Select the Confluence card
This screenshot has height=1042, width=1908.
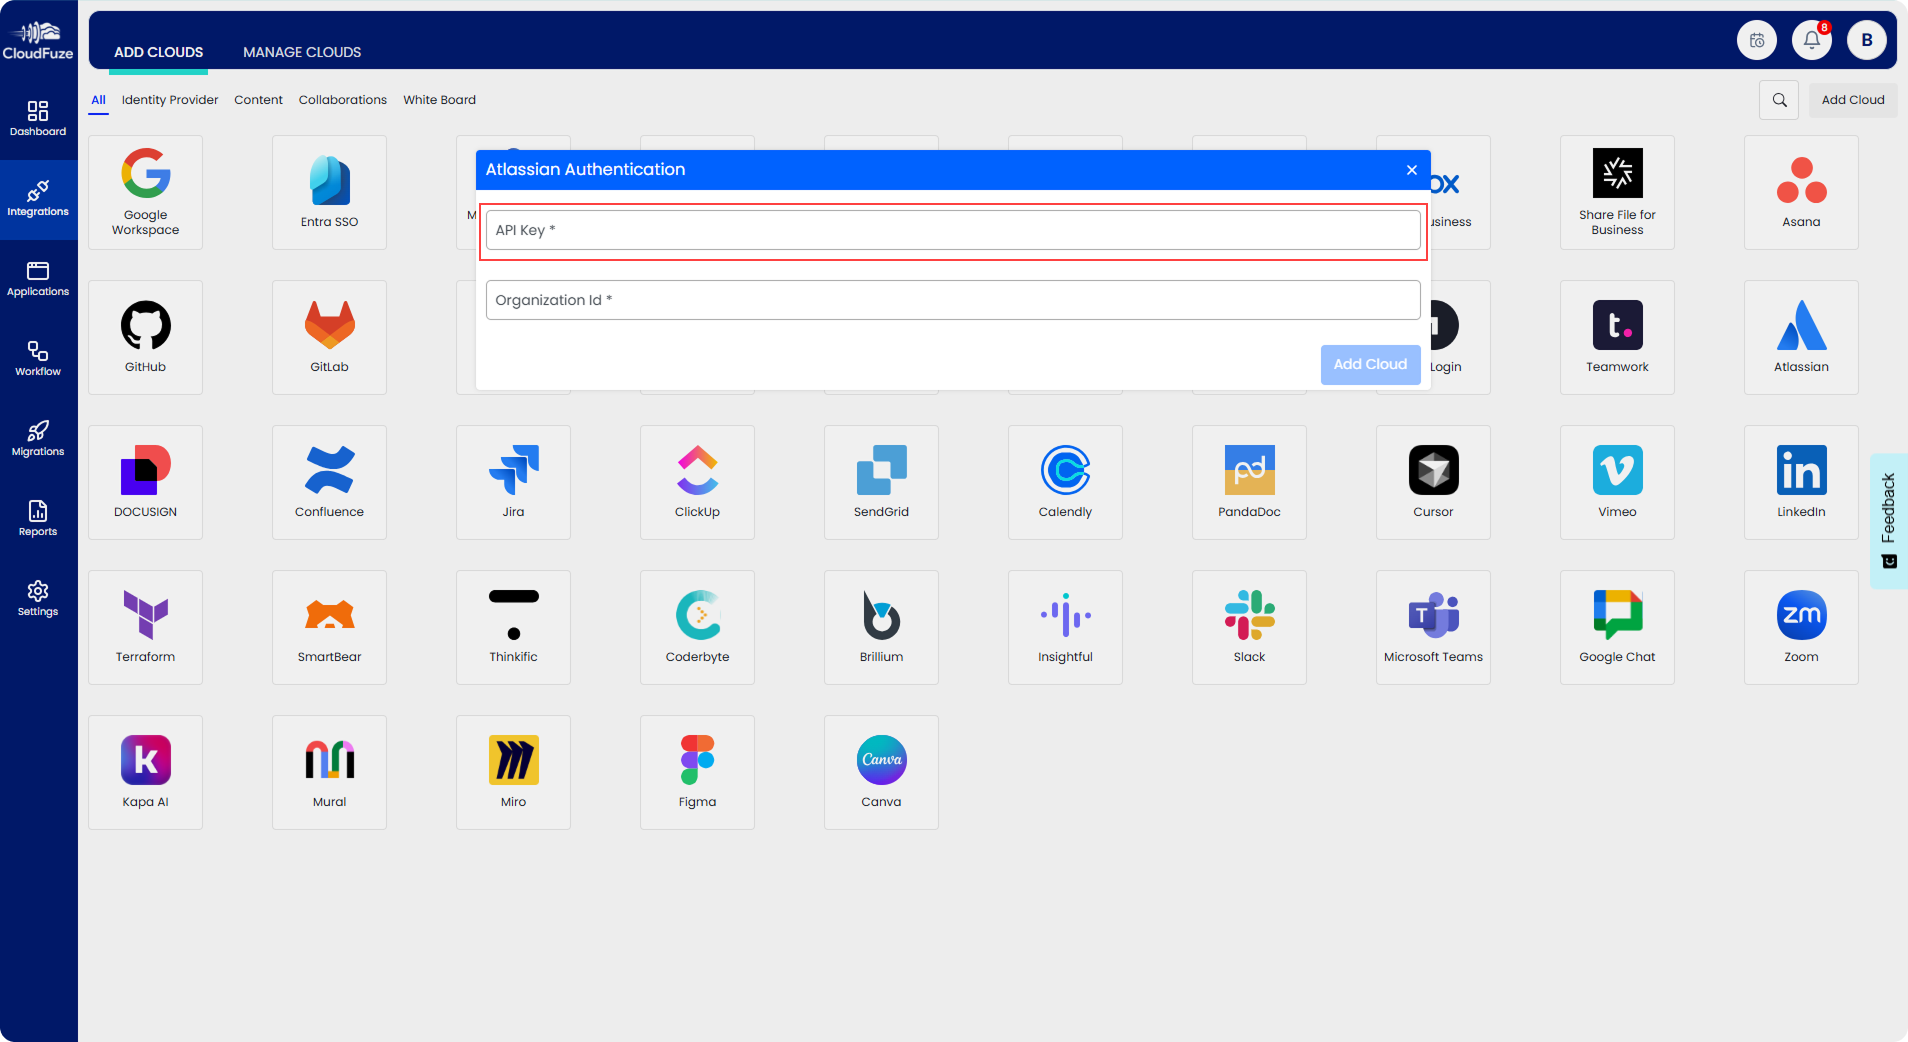pyautogui.click(x=329, y=482)
